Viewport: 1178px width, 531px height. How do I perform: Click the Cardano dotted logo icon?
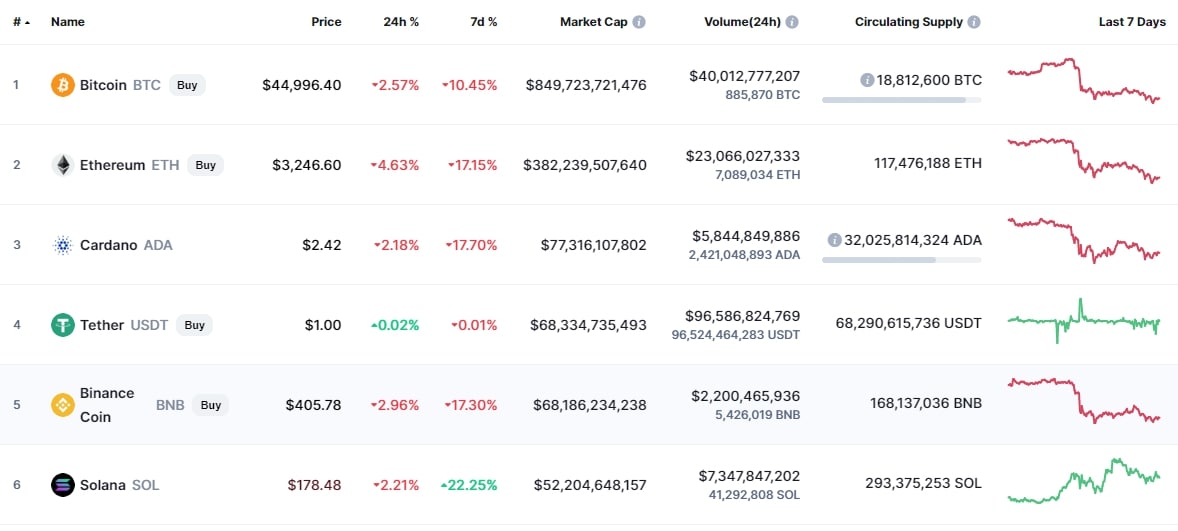62,245
